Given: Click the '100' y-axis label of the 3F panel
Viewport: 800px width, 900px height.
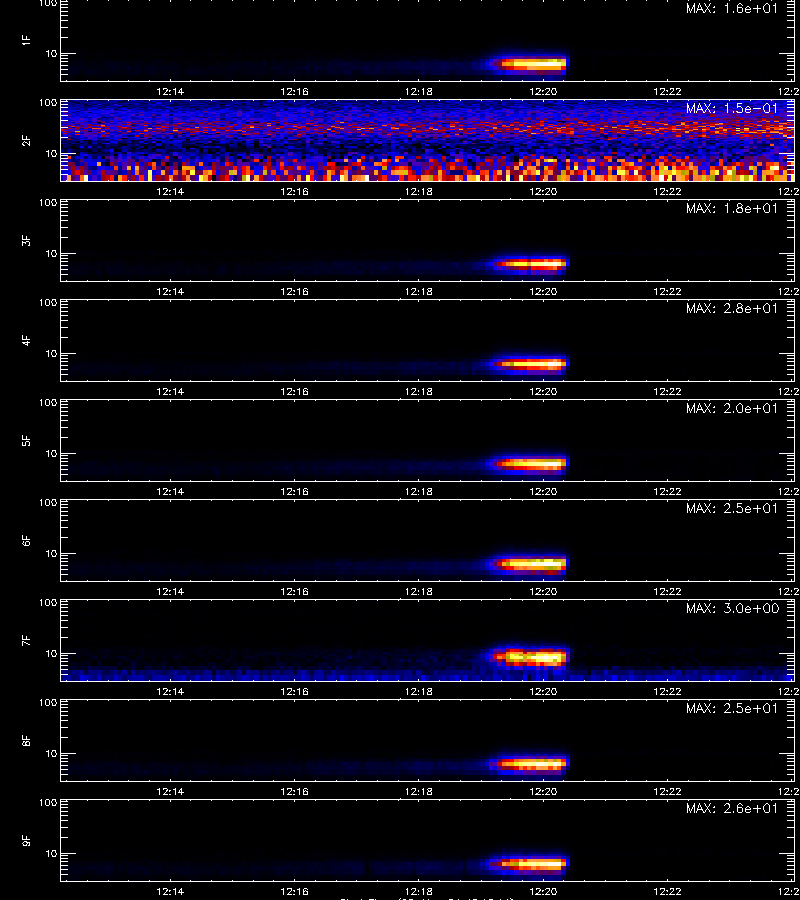Looking at the screenshot, I should pyautogui.click(x=48, y=203).
